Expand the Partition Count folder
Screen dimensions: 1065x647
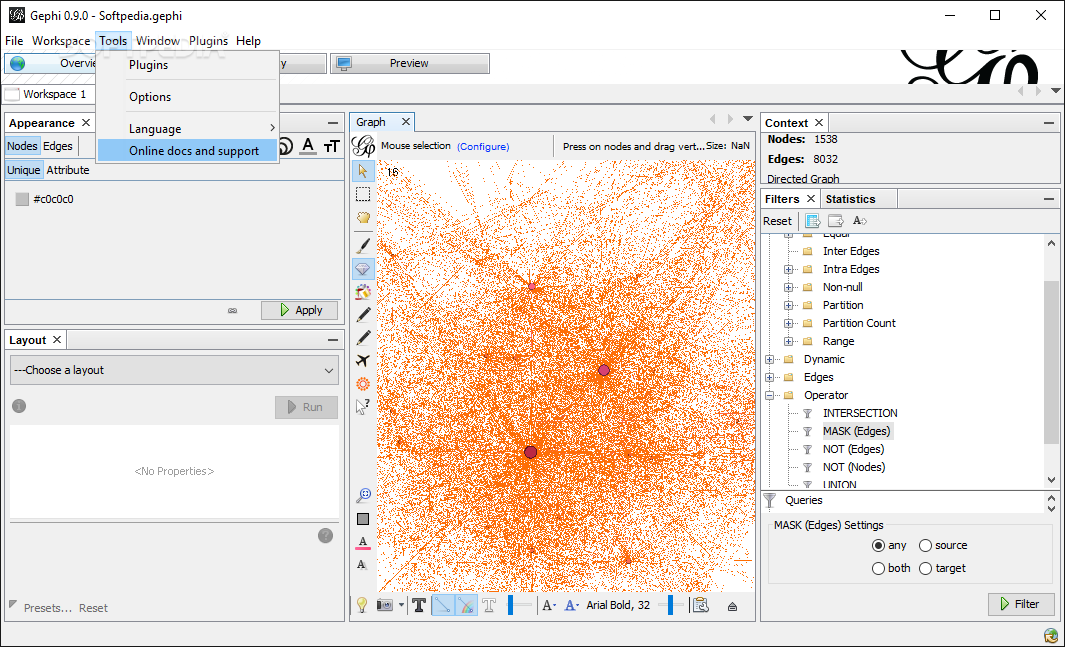(x=789, y=323)
